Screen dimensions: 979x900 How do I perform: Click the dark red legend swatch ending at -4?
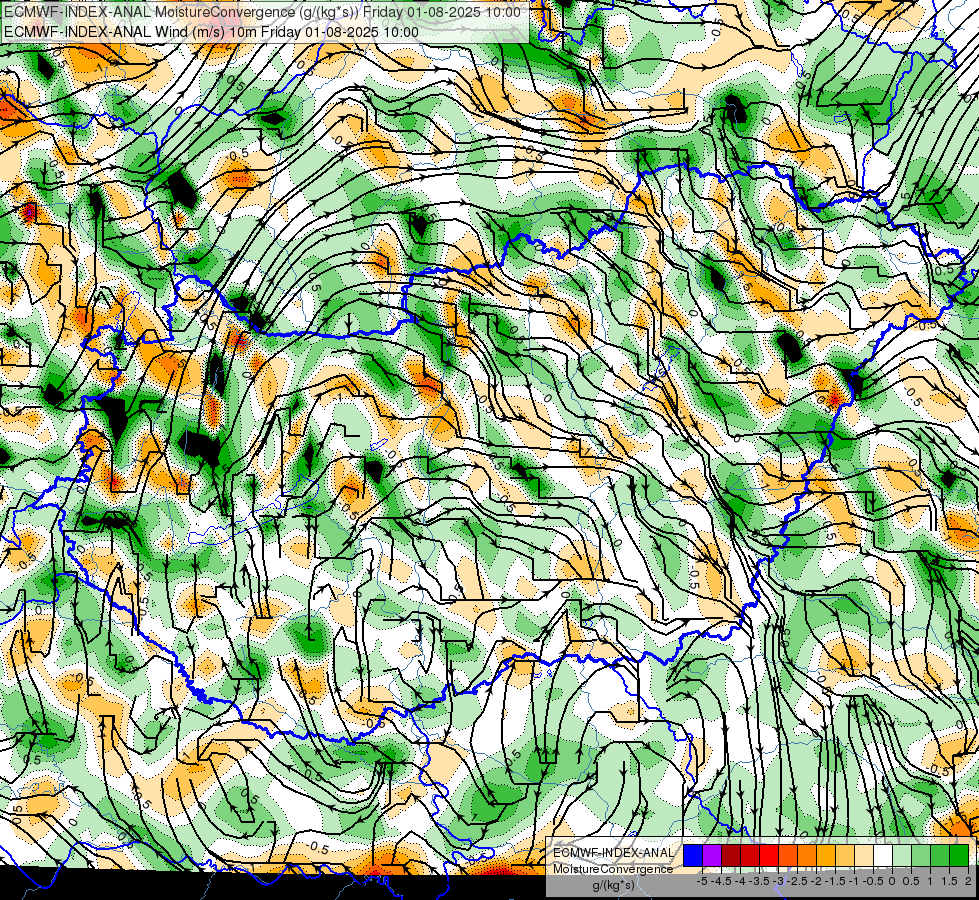731,855
